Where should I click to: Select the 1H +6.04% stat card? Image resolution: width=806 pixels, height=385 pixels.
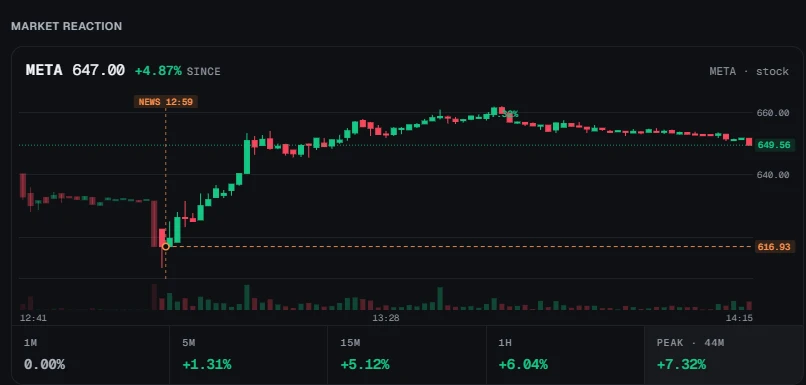point(565,355)
